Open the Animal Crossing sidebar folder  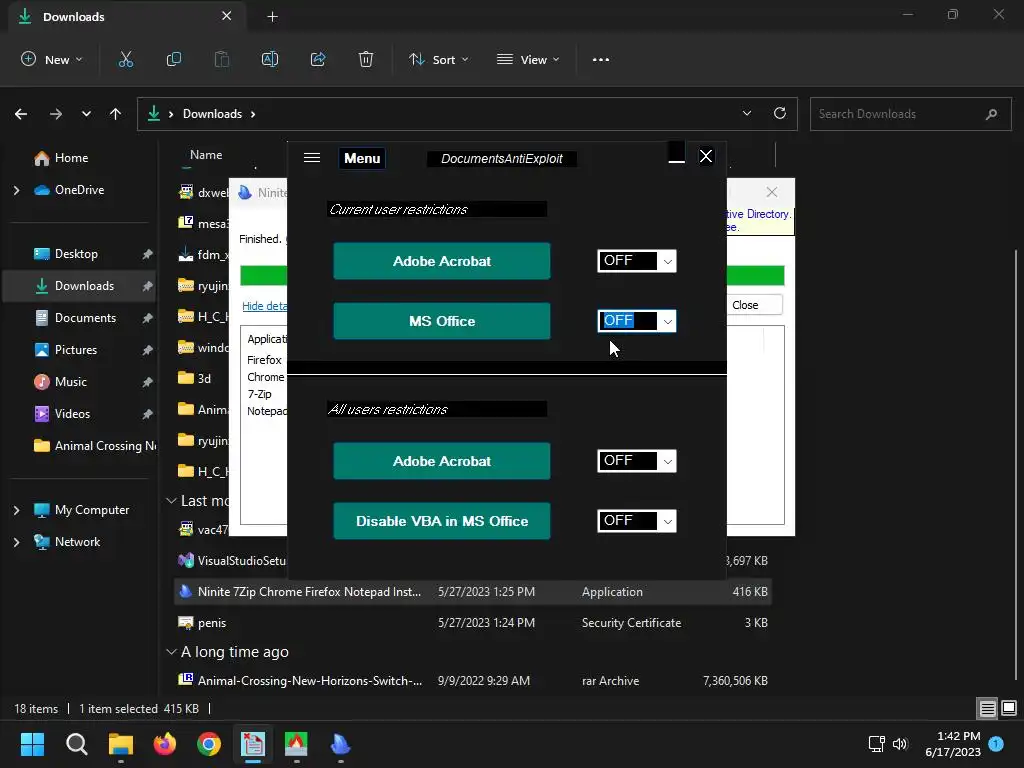[x=95, y=445]
